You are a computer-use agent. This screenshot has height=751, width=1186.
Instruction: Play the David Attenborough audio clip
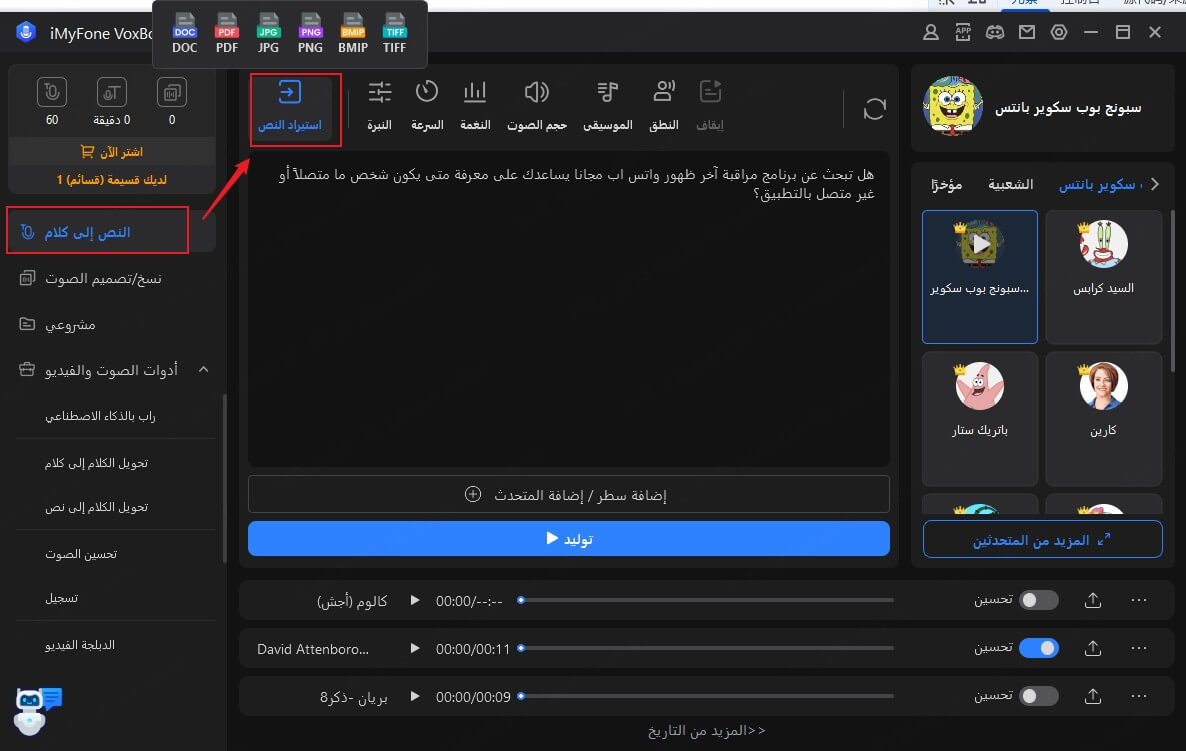pyautogui.click(x=414, y=648)
